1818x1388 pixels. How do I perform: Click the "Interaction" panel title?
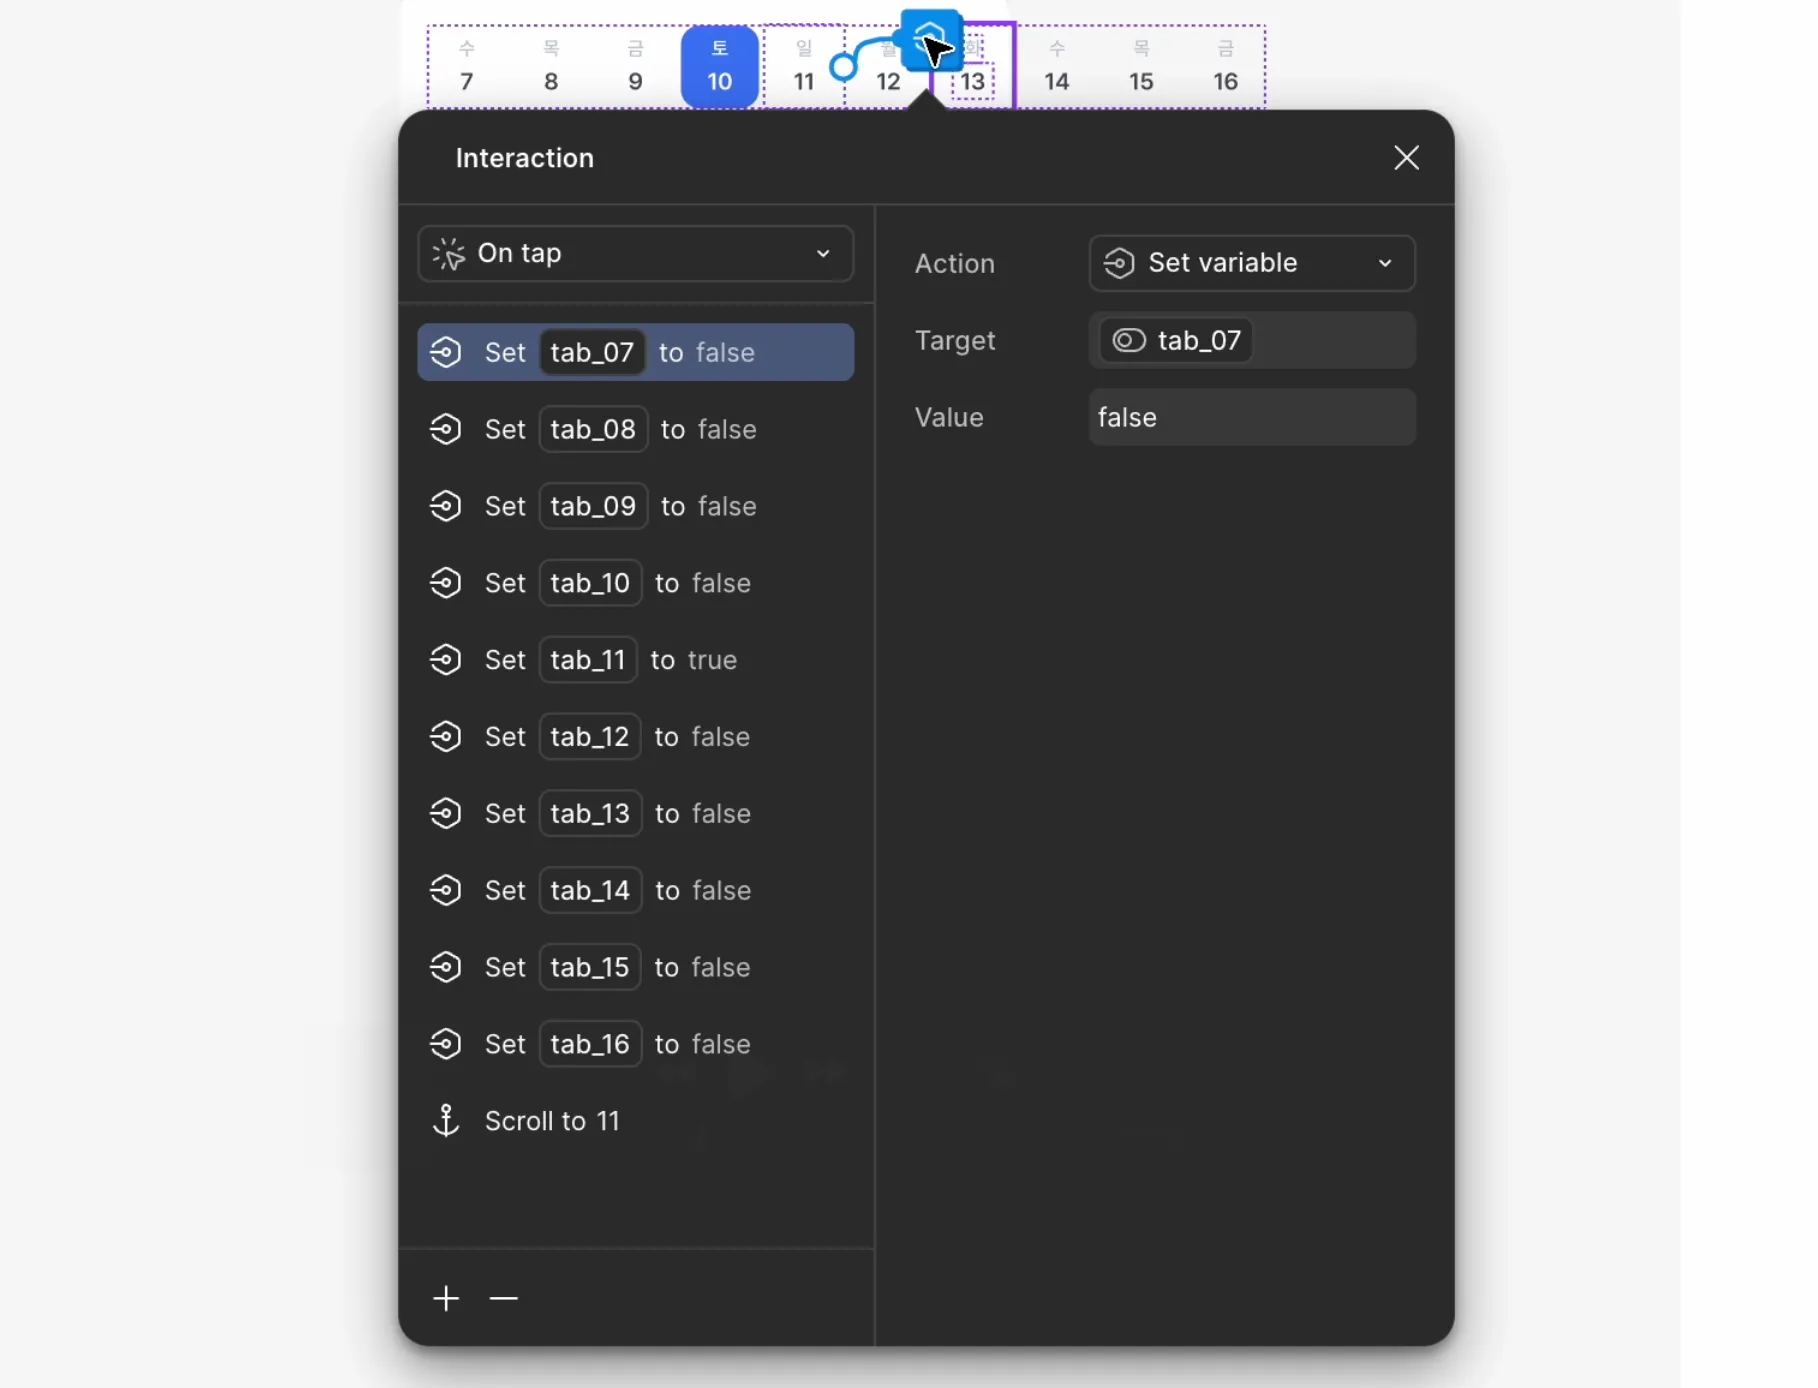point(525,158)
